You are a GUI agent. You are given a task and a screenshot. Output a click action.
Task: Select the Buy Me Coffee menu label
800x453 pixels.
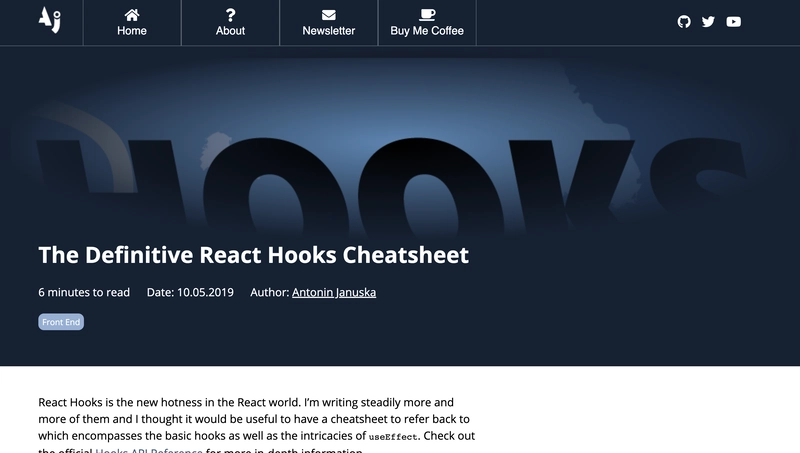pyautogui.click(x=427, y=31)
